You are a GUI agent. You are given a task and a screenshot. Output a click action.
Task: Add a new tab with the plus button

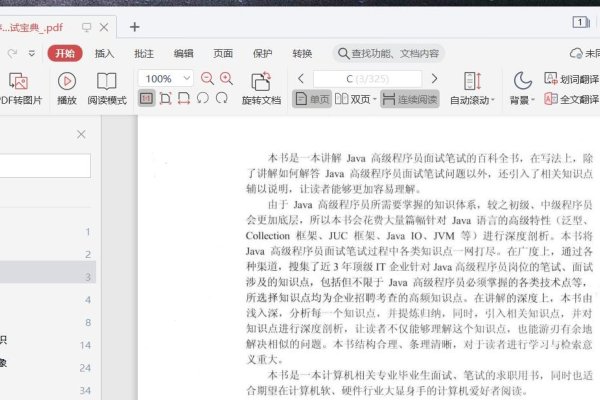click(134, 27)
